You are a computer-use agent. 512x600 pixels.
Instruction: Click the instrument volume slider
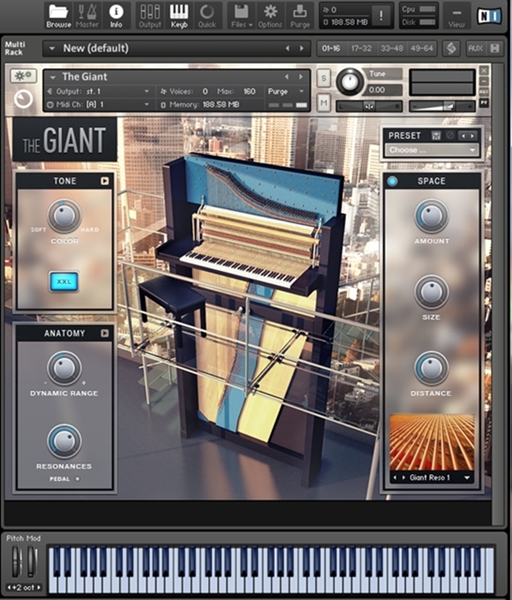442,106
